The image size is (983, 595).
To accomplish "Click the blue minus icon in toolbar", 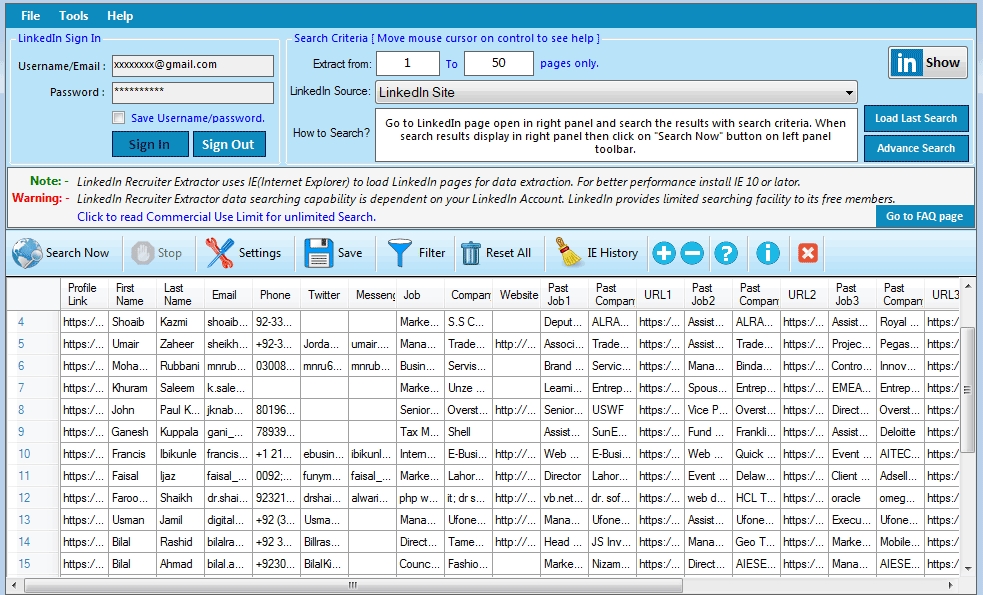I will (x=692, y=253).
